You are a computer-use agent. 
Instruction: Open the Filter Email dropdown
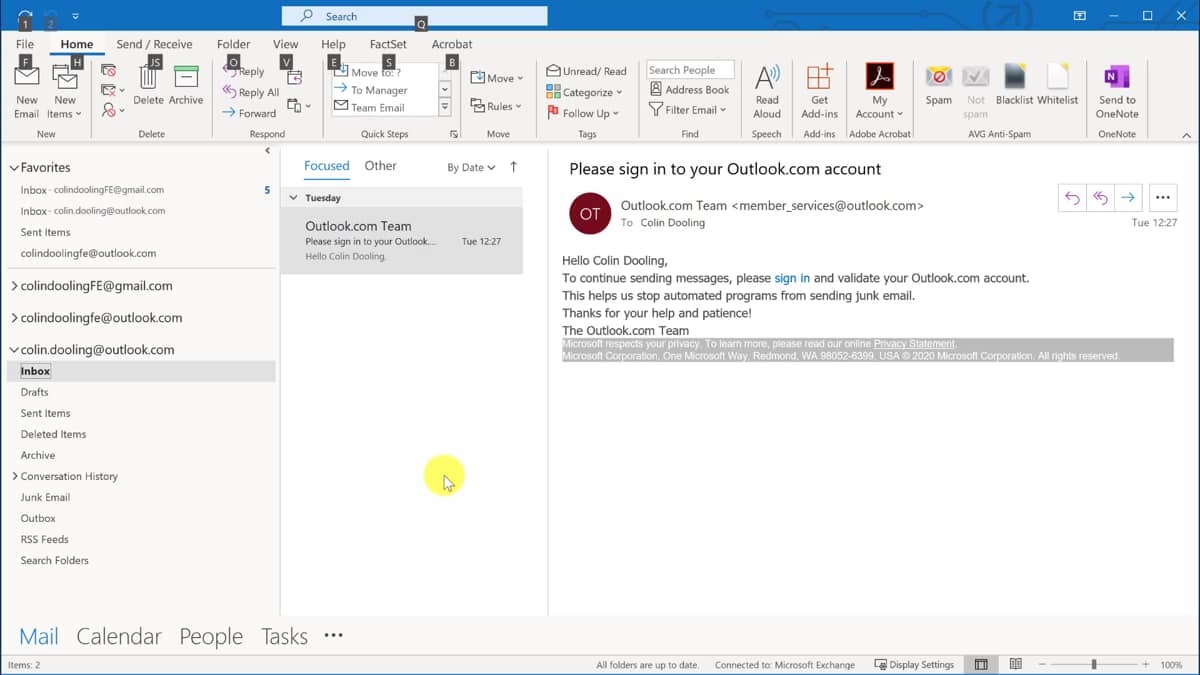(688, 110)
